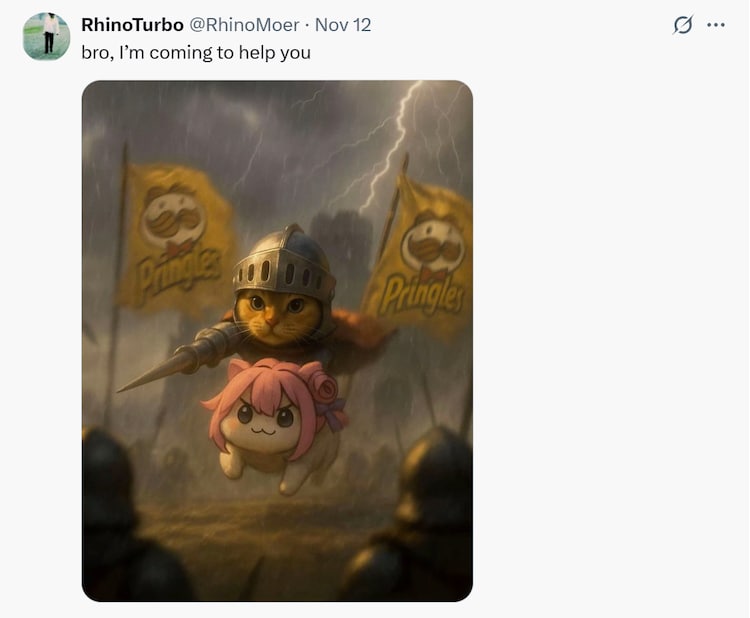Open the attached cat knight image
750x618 pixels.
tap(277, 340)
